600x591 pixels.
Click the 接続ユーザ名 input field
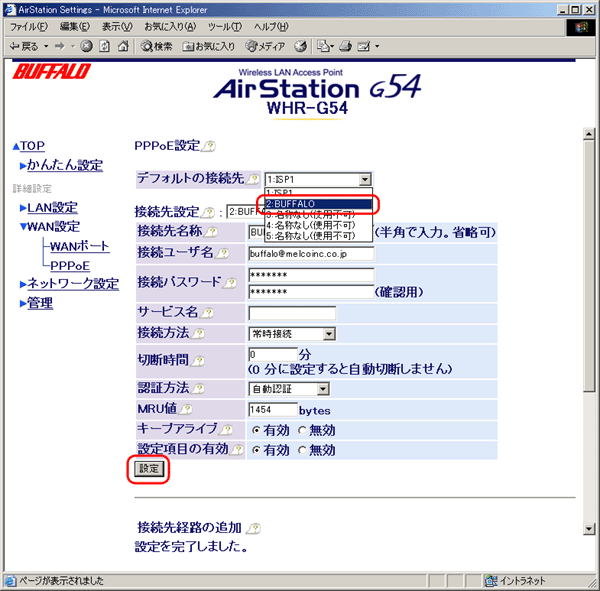click(x=311, y=254)
